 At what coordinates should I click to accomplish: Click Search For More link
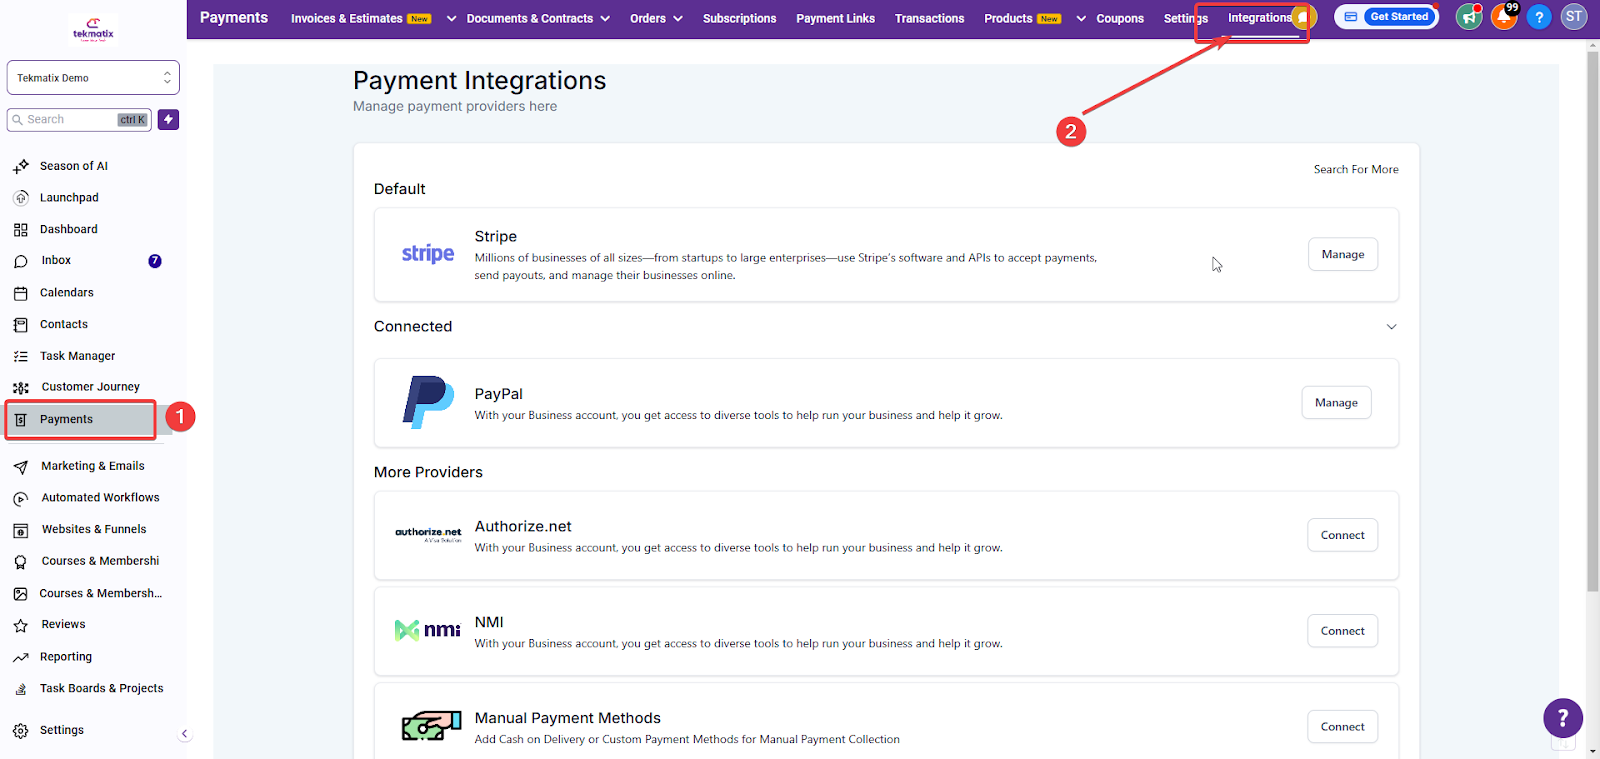click(1356, 170)
